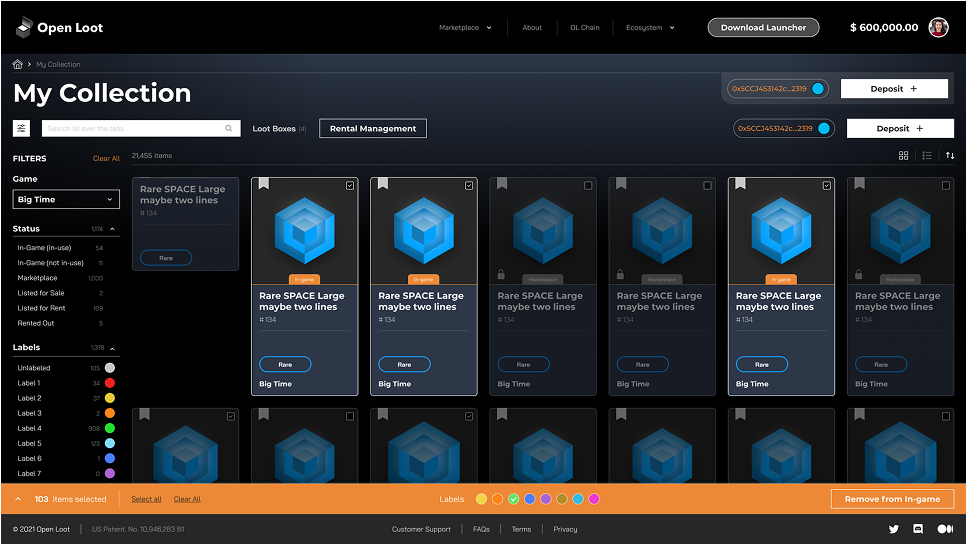Click Remove from In-game button

(x=892, y=499)
